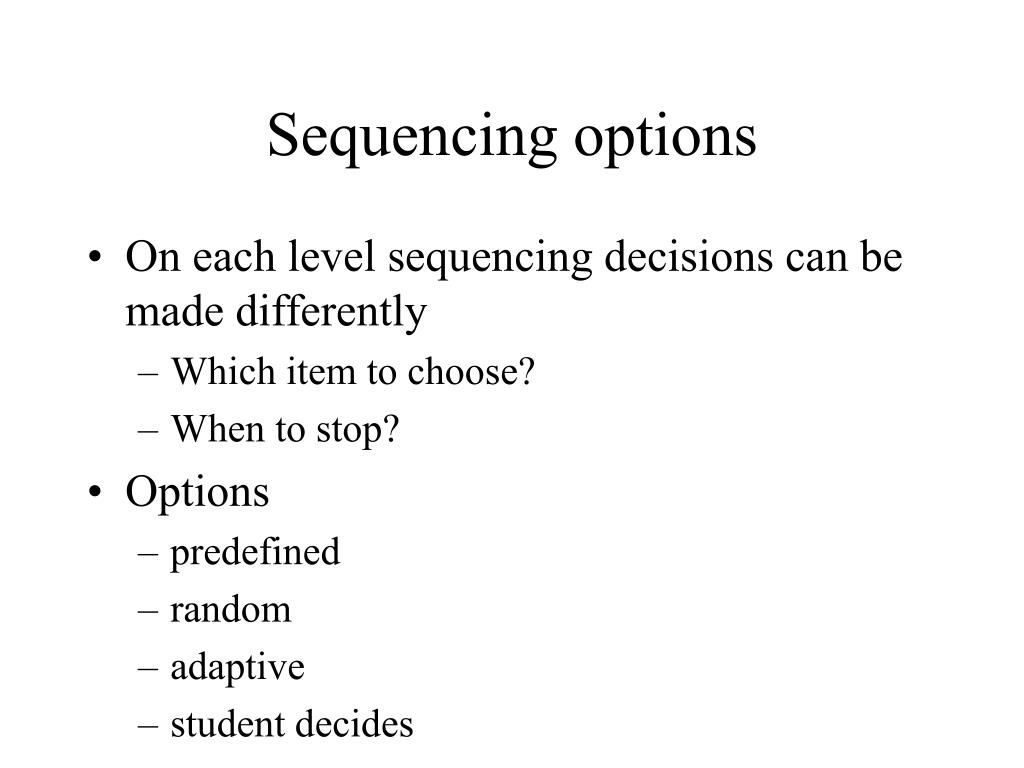Click the word 'options' in title
The image size is (1024, 768).
[665, 138]
